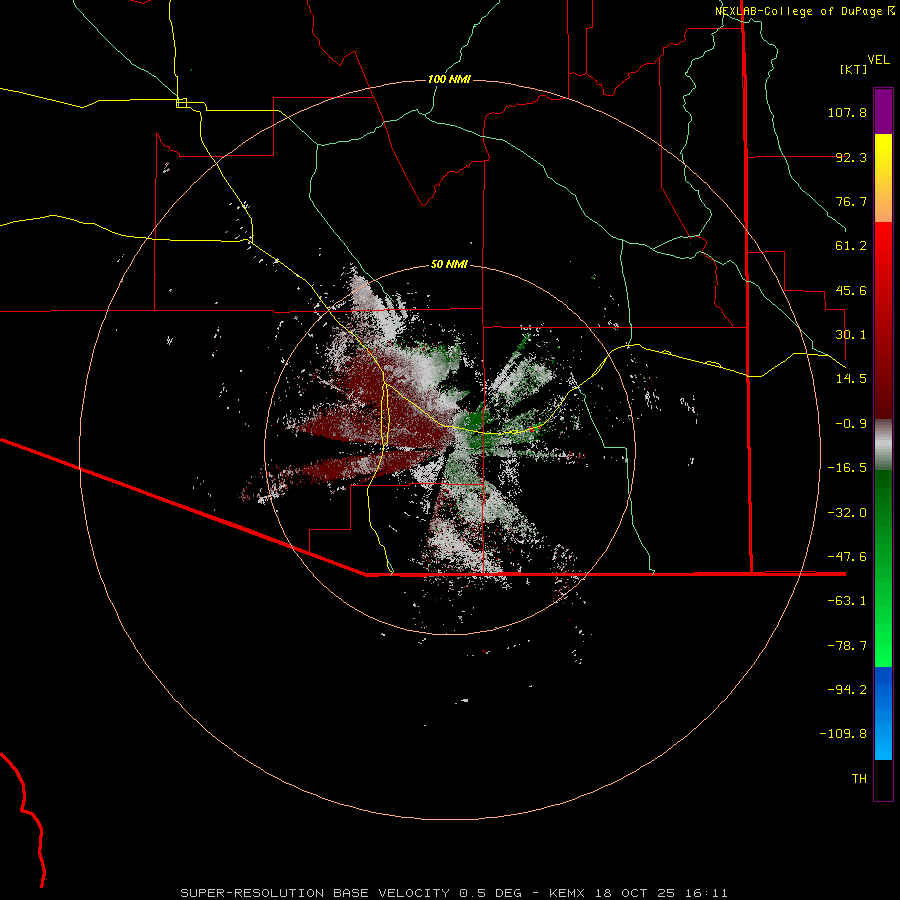Click the green segment of the velocity color bar
The width and height of the screenshot is (900, 900).
pyautogui.click(x=883, y=568)
